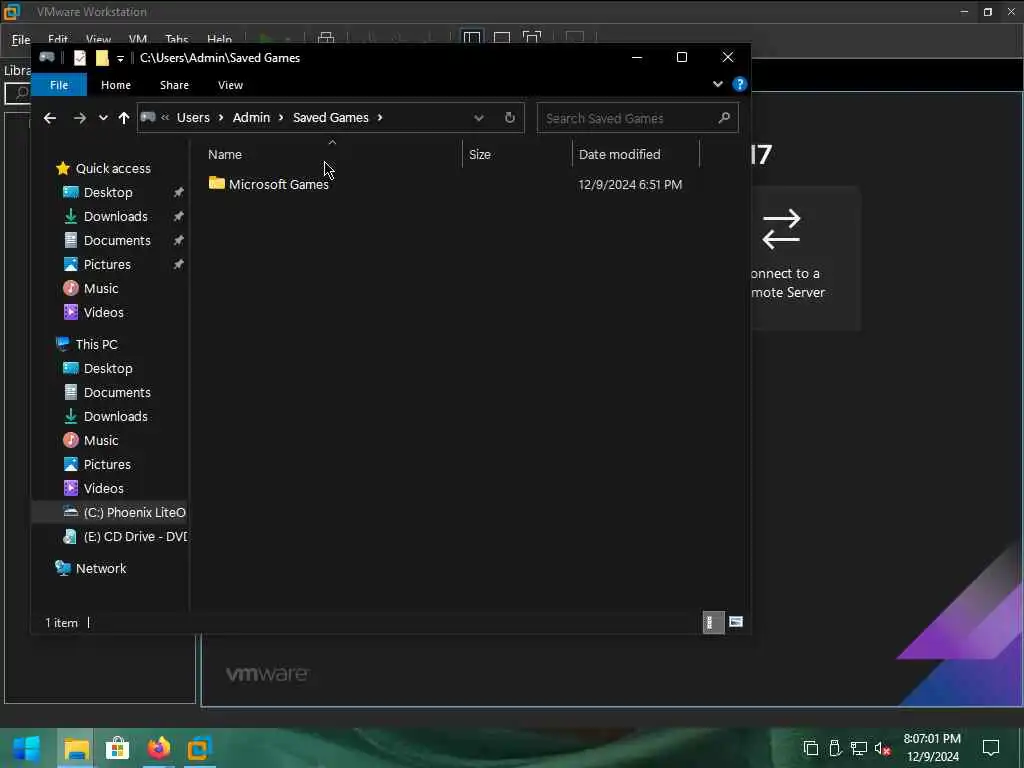Screen dimensions: 1024x768
Task: Click the Search Saved Games field
Action: pyautogui.click(x=637, y=118)
